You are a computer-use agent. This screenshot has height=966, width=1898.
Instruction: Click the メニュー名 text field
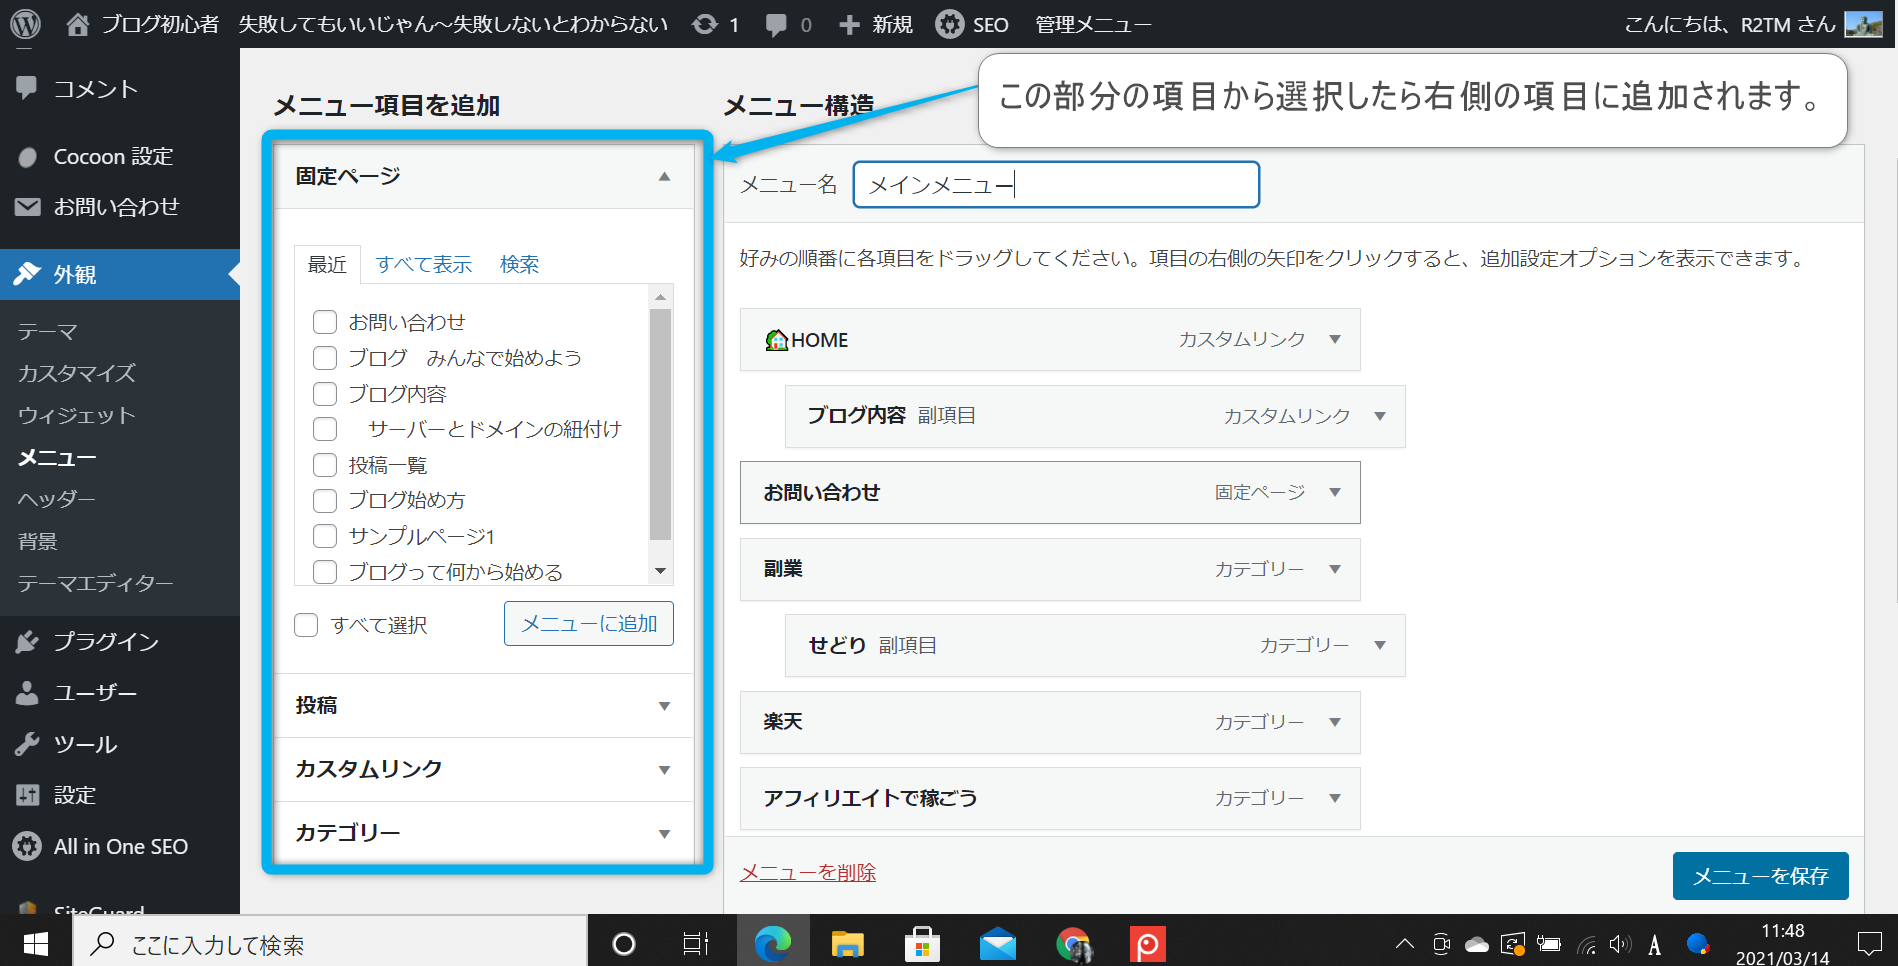[x=1055, y=185]
